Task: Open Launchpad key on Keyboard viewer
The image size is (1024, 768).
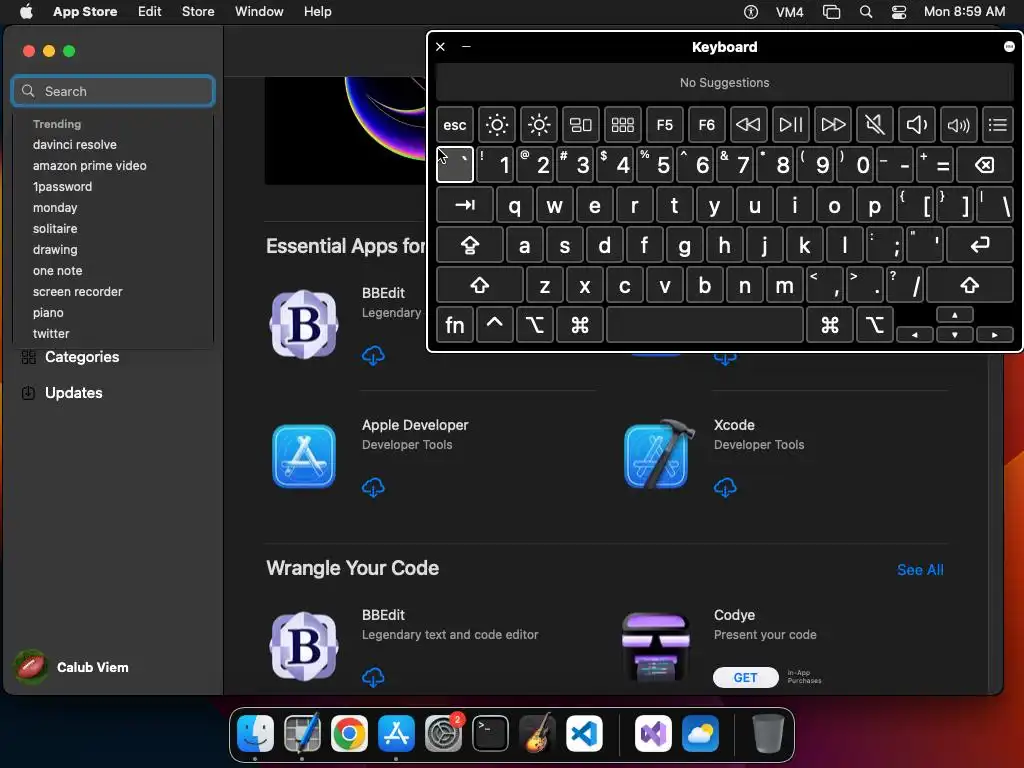Action: point(622,125)
